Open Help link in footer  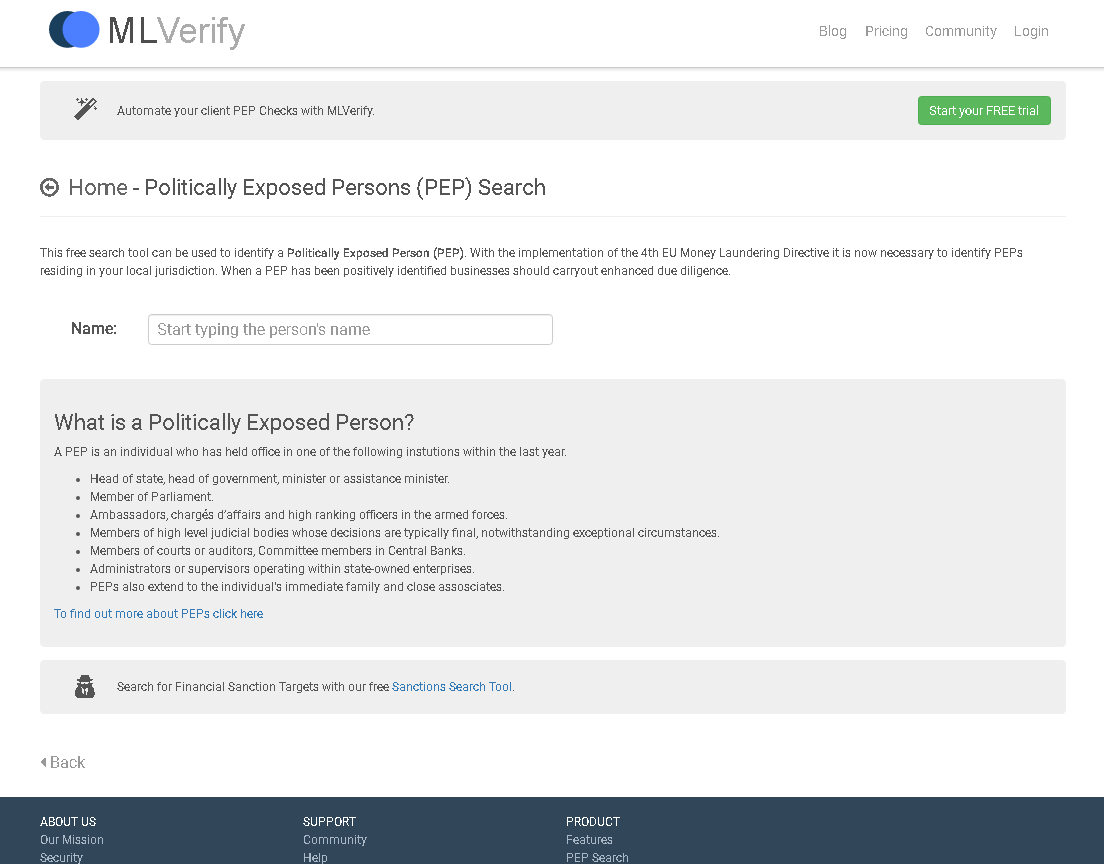pyautogui.click(x=315, y=857)
